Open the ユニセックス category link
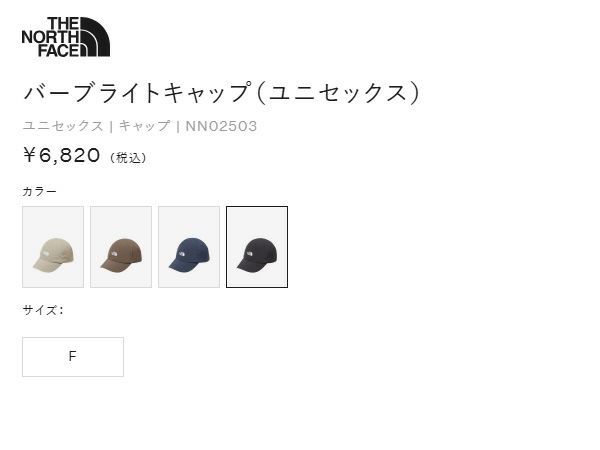Screen dimensions: 600x450 click(x=63, y=126)
